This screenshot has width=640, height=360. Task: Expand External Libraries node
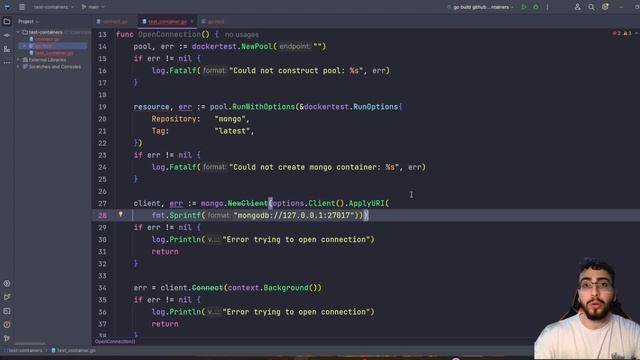[x=18, y=60]
